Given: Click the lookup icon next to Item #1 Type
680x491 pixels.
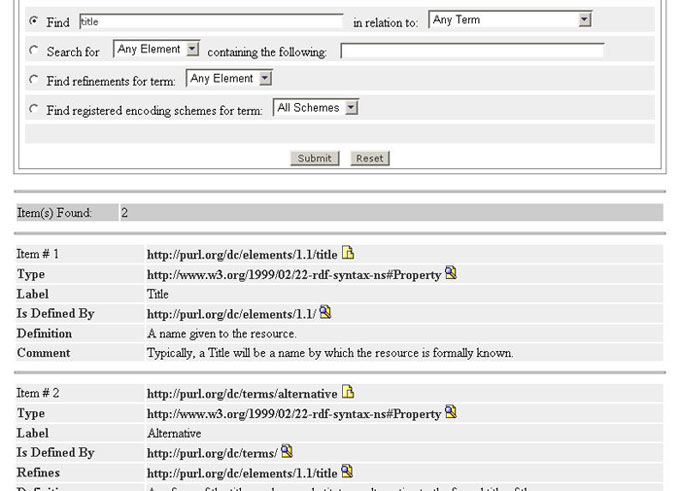Looking at the screenshot, I should coord(451,273).
